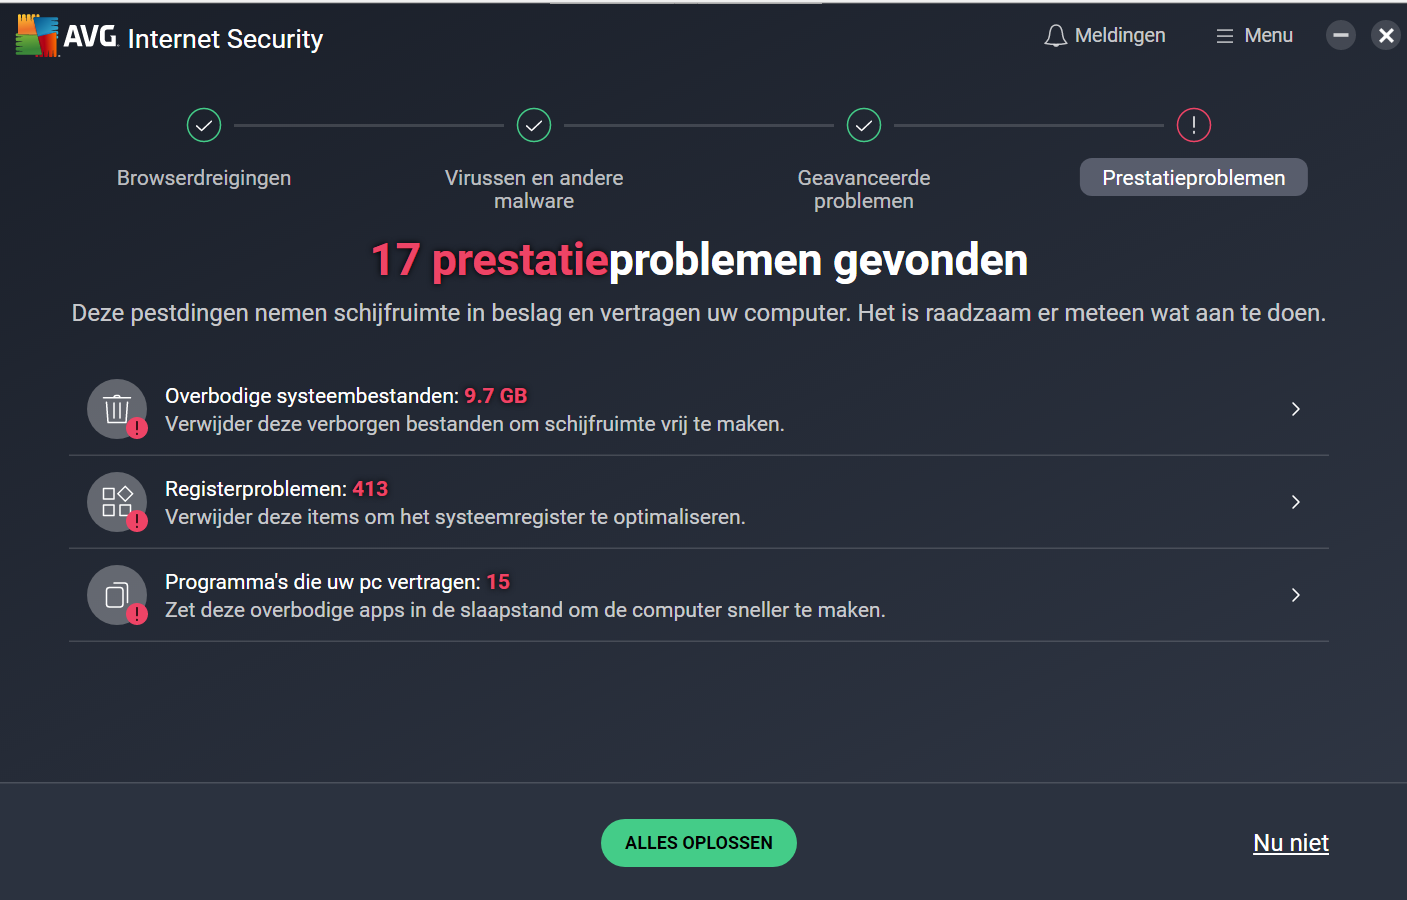Viewport: 1407px width, 900px height.
Task: Close the AVG Internet Security window
Action: 1386,36
